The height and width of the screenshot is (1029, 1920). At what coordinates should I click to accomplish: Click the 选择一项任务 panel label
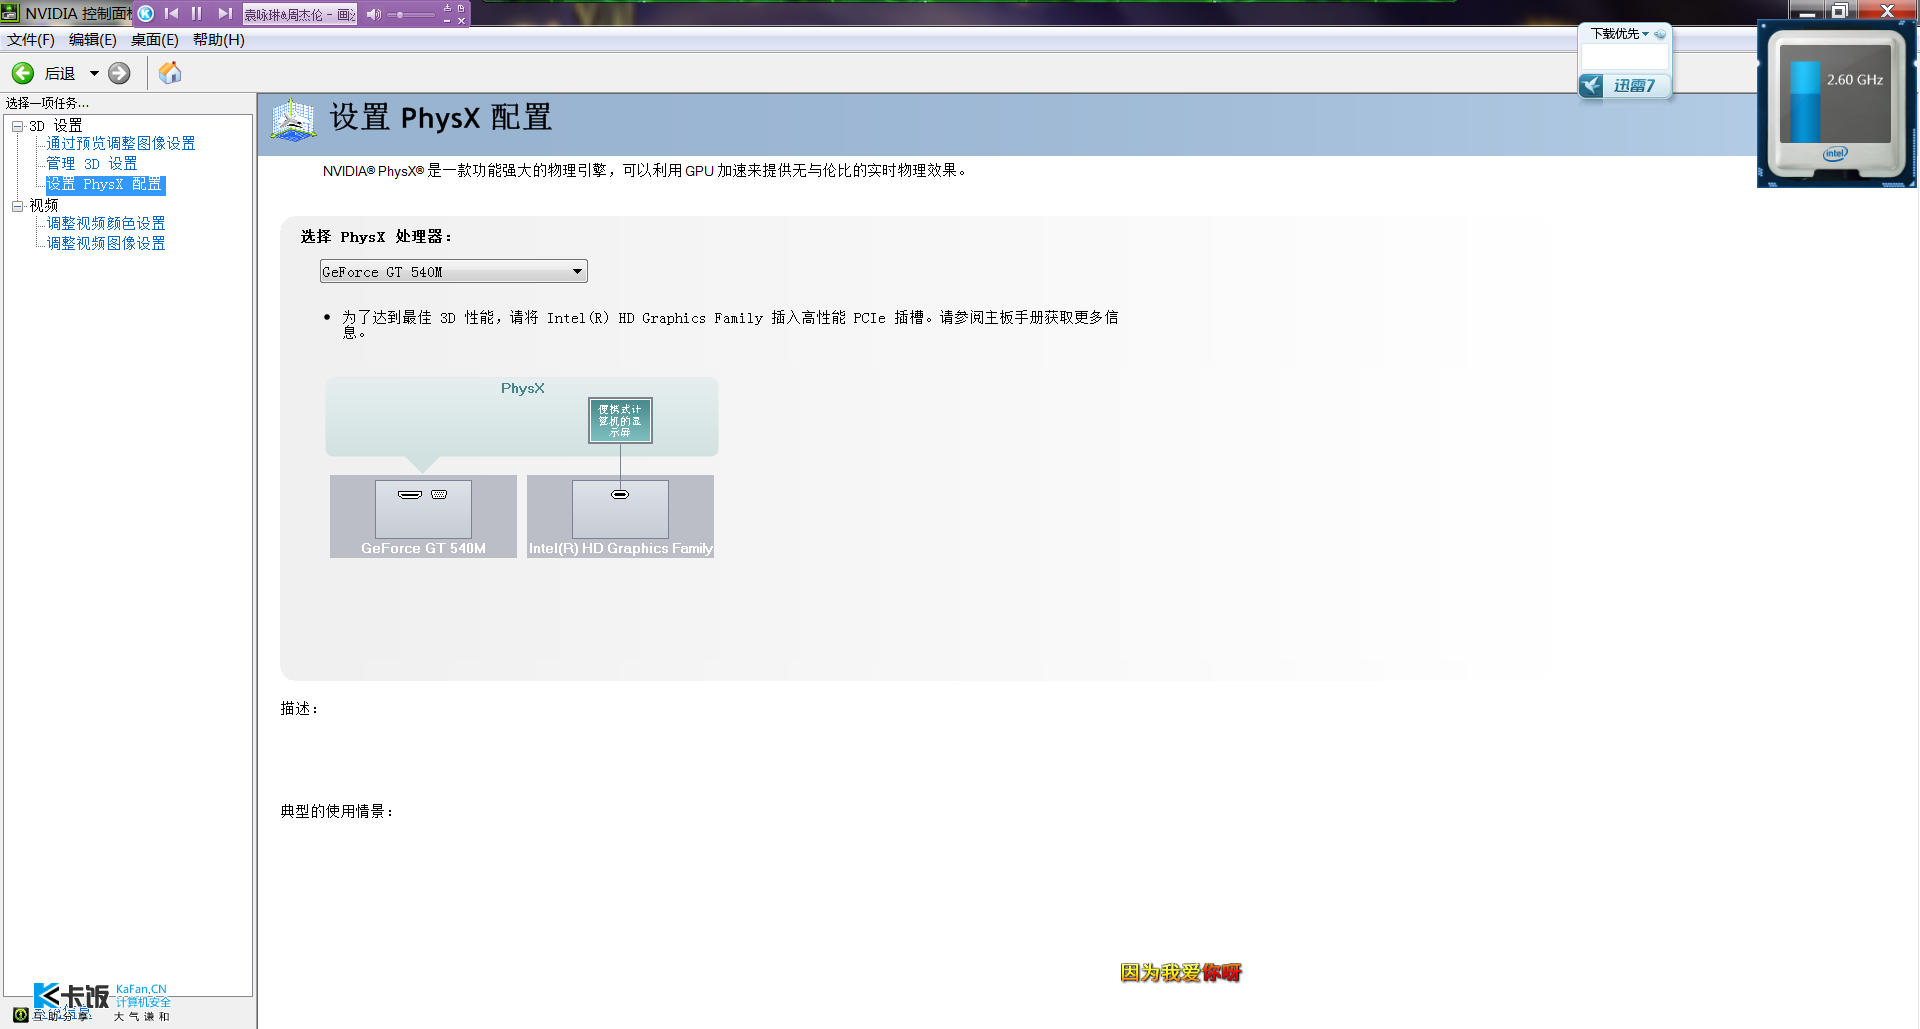pos(47,103)
